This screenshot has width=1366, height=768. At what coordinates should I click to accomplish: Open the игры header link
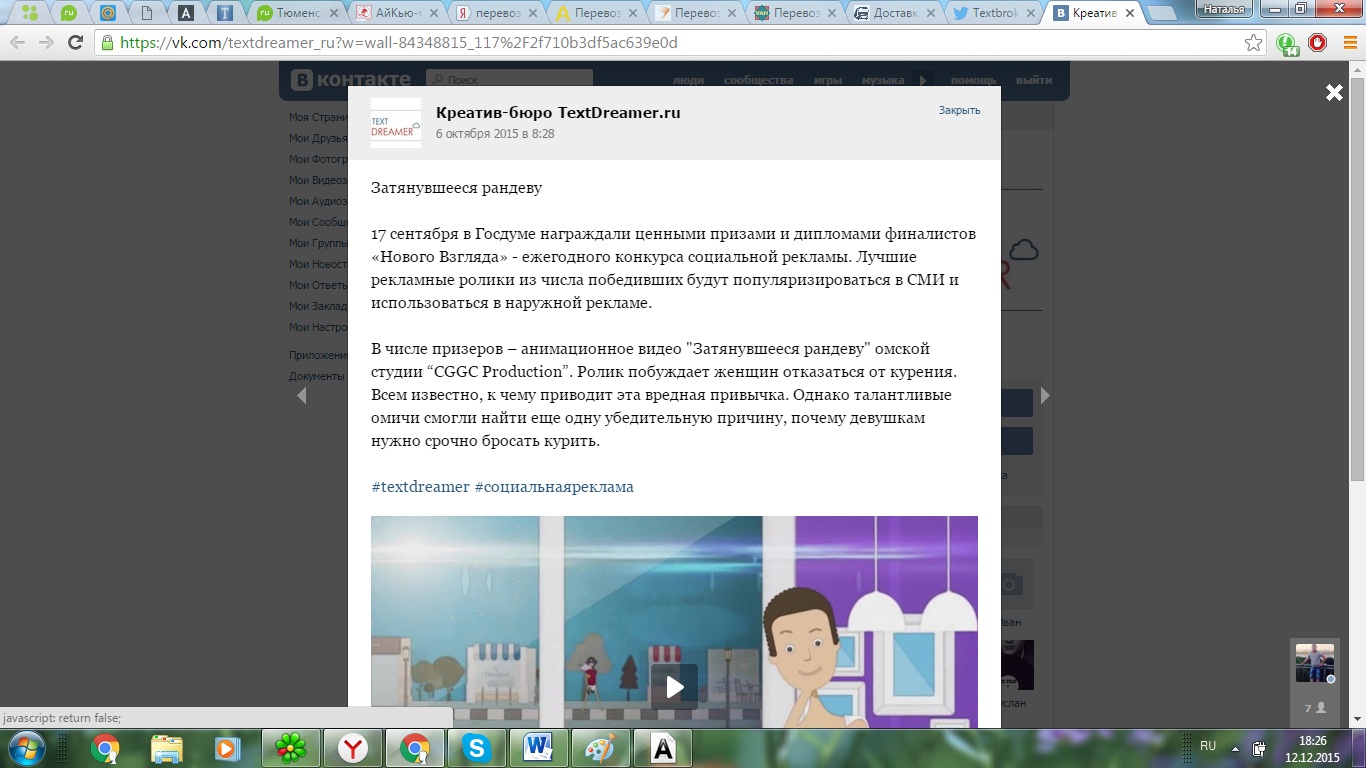click(x=828, y=81)
